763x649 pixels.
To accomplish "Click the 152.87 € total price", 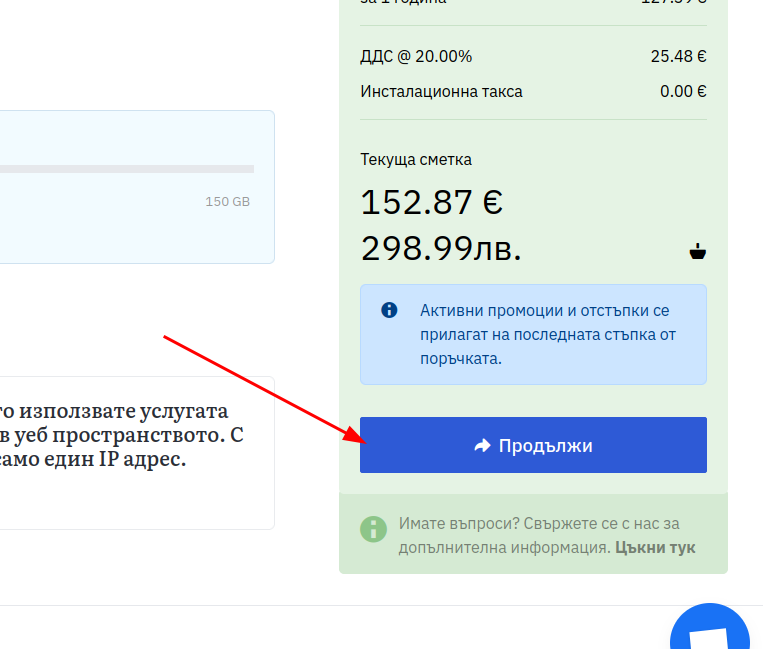I will point(431,202).
